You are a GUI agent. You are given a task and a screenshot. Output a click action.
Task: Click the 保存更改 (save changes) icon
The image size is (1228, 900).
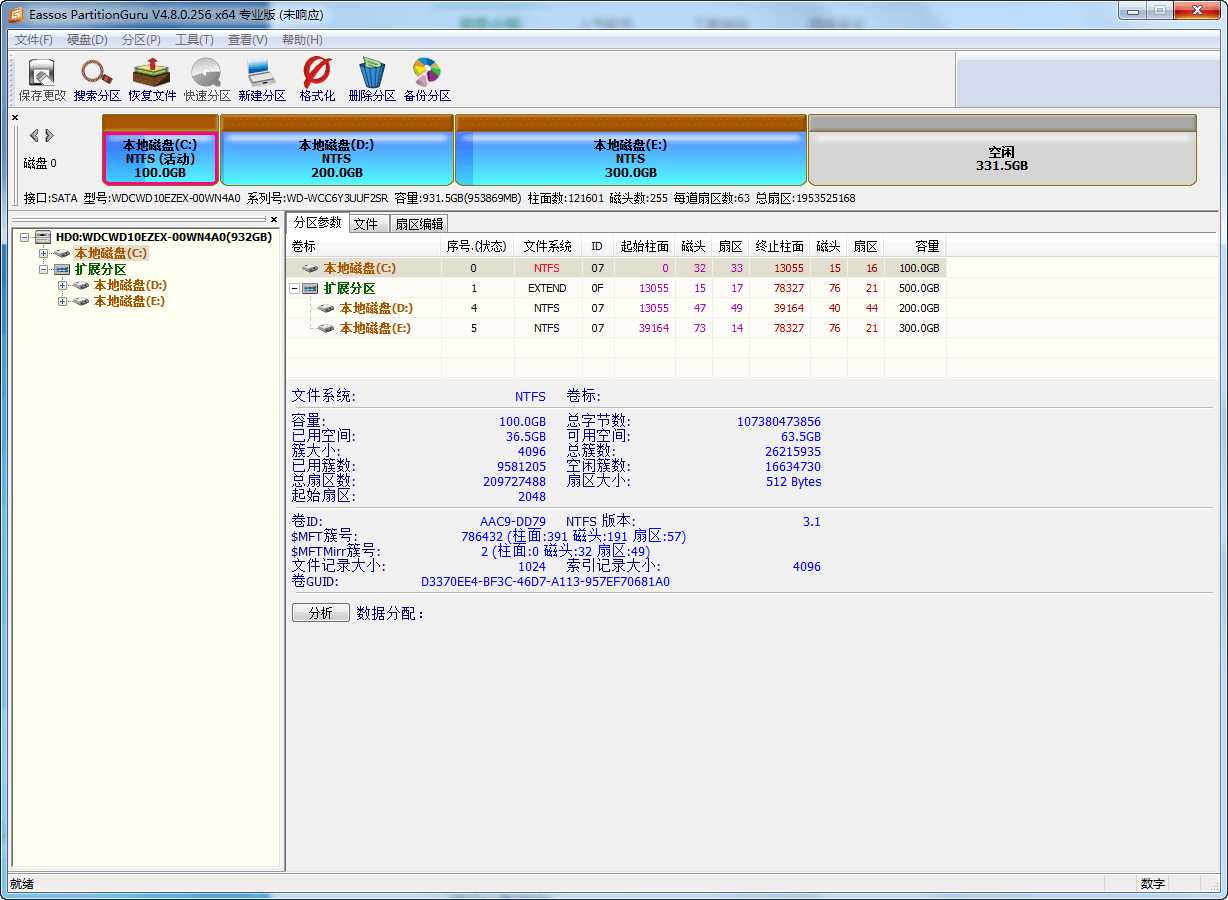40,78
